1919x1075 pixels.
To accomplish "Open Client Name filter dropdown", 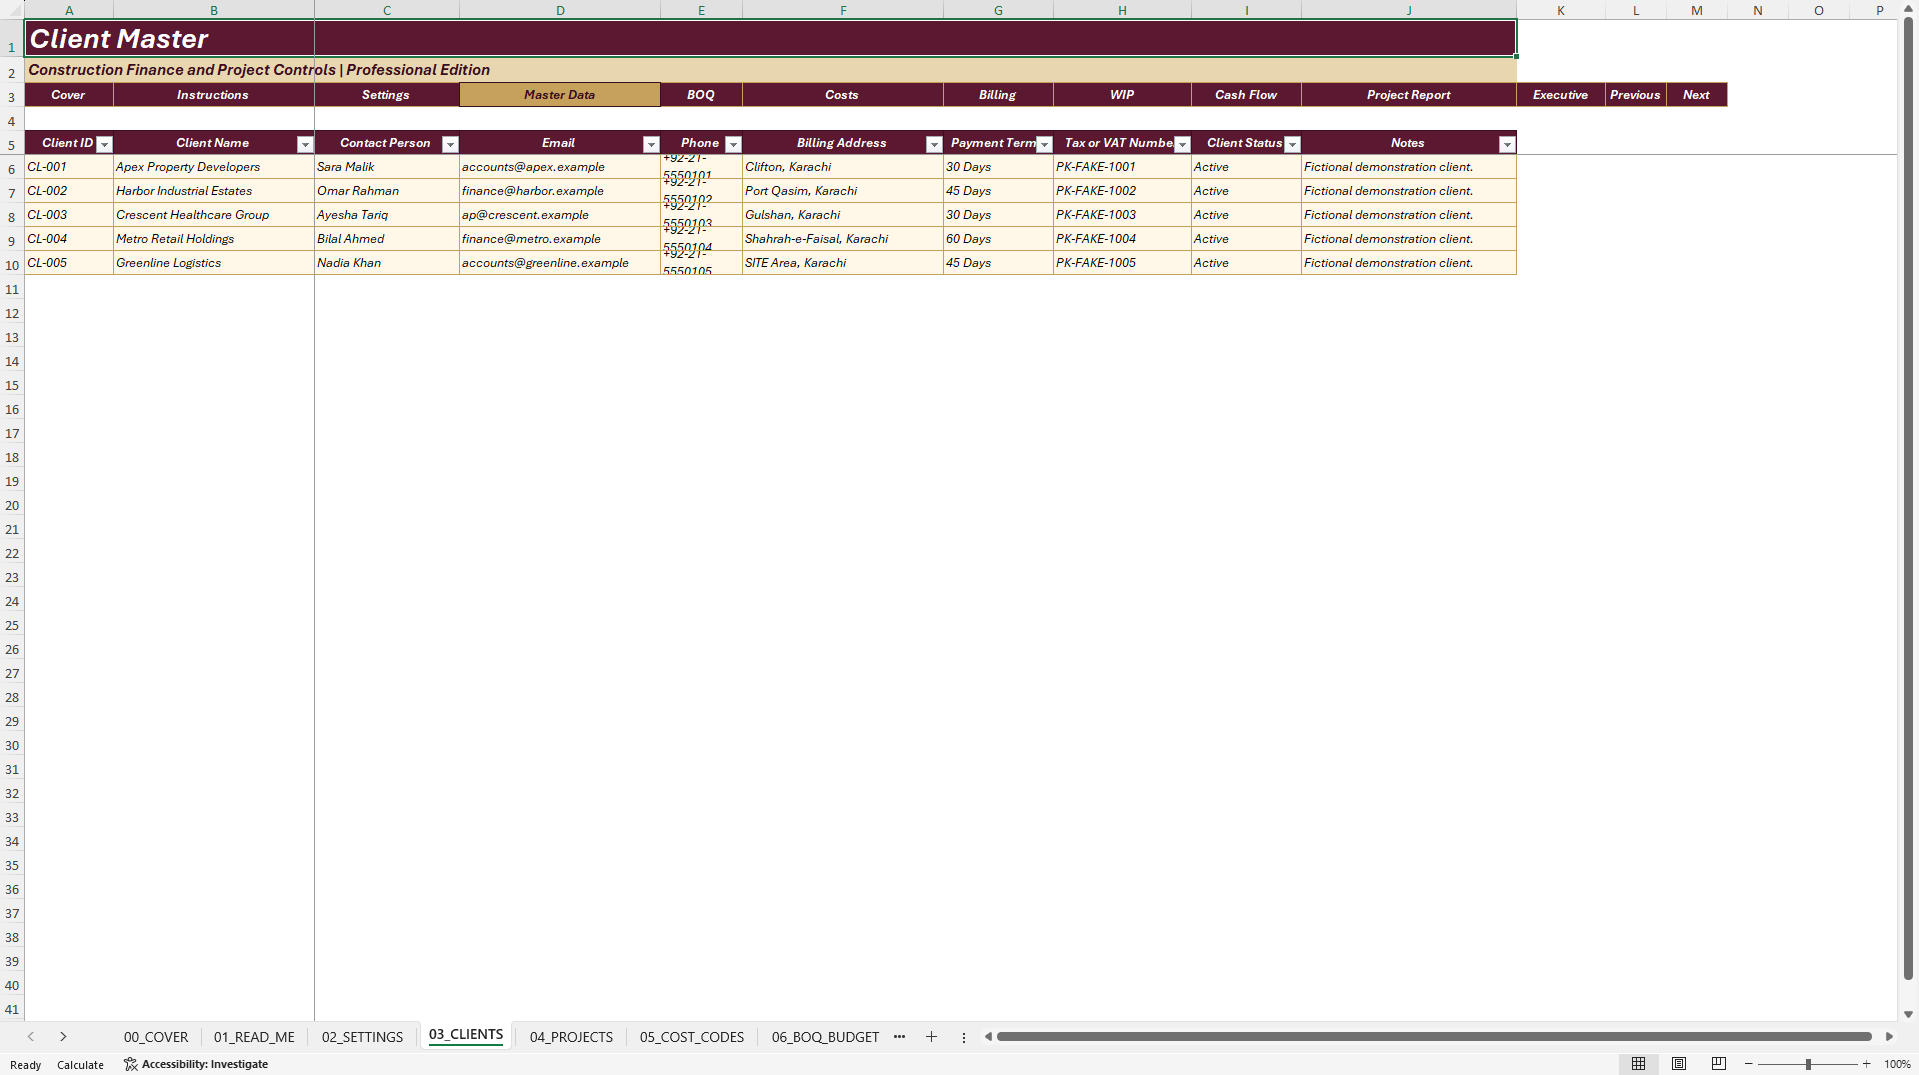I will (305, 144).
